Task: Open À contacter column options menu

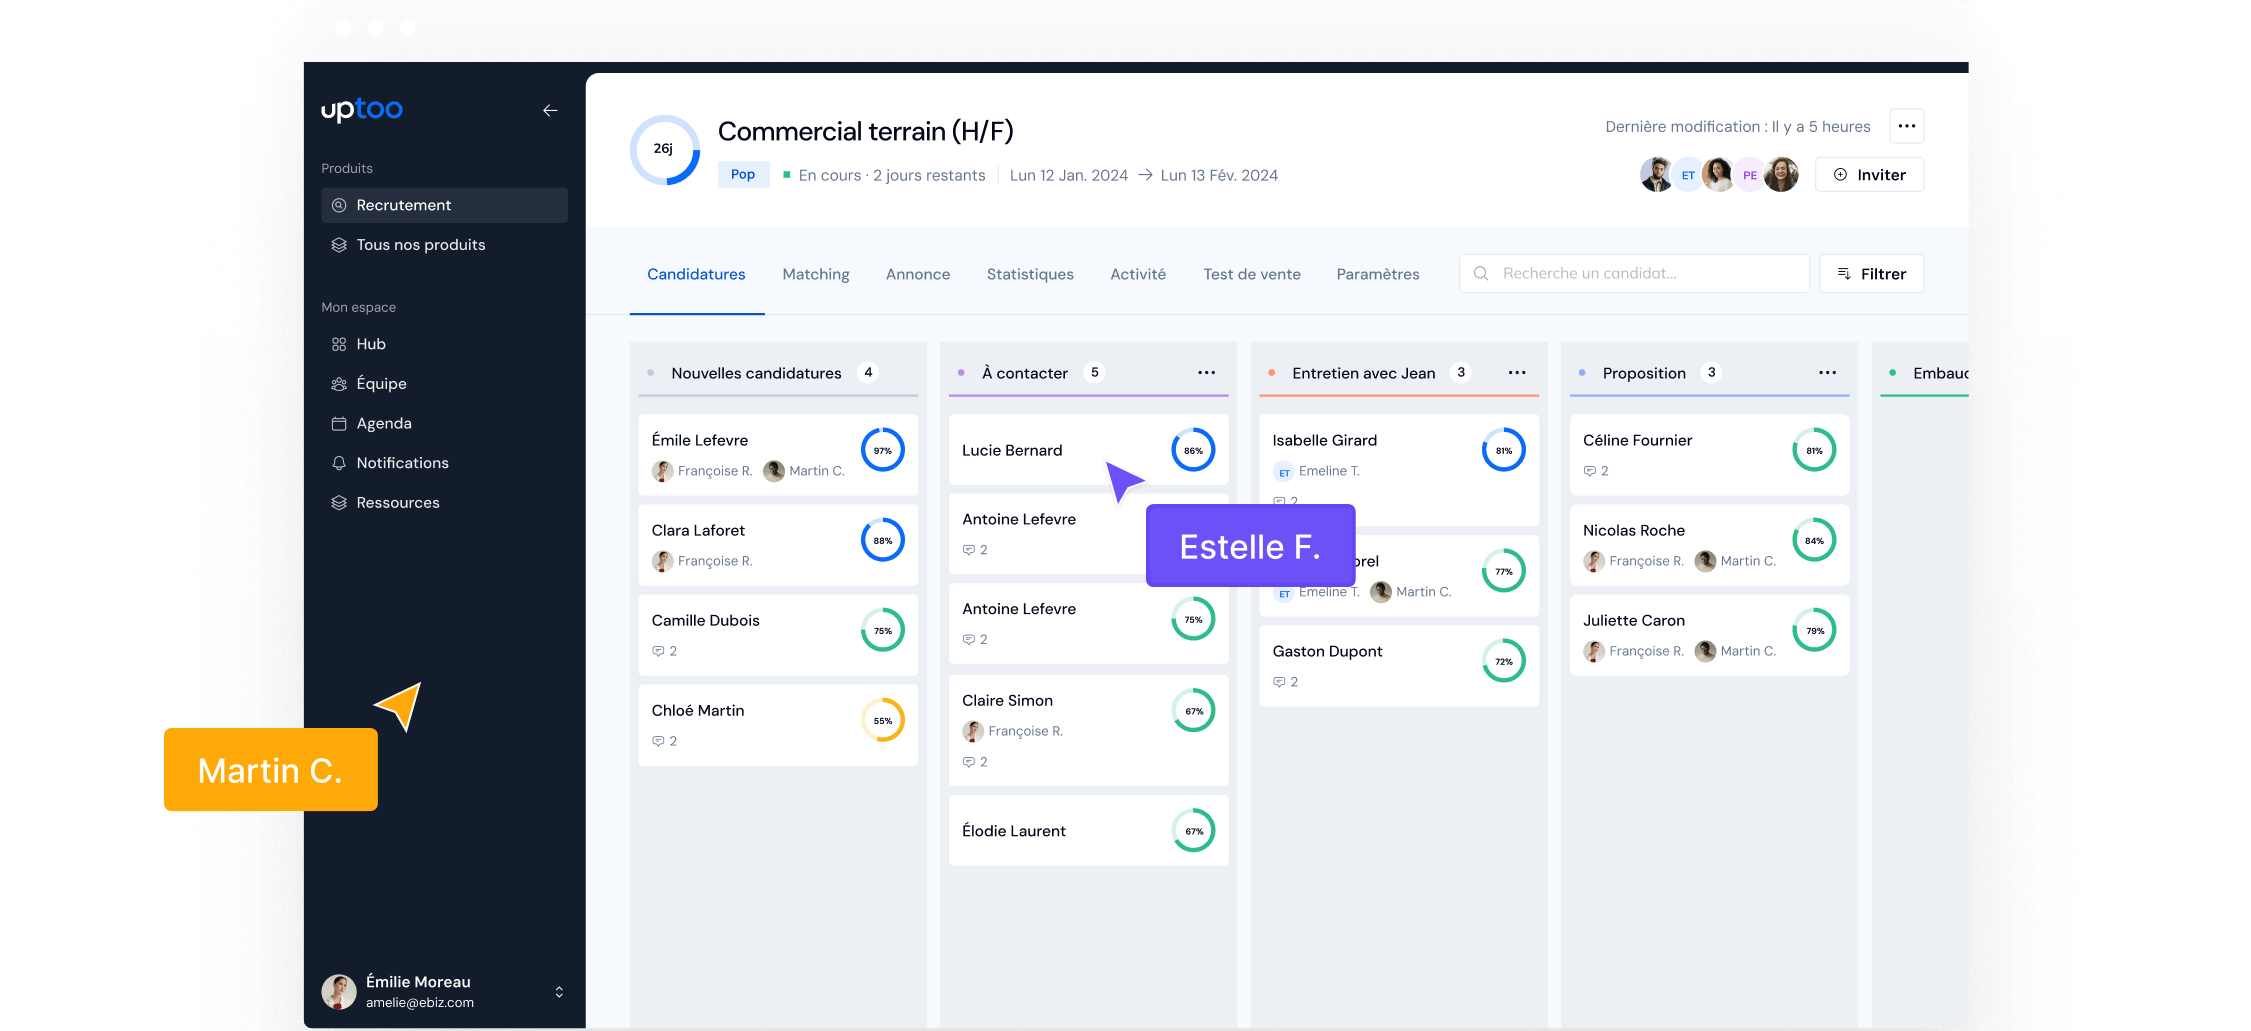Action: 1206,373
